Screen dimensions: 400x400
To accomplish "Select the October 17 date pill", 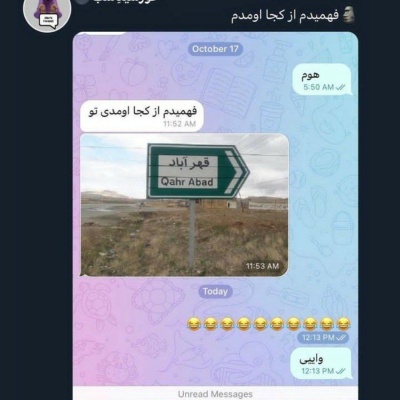I will (x=215, y=49).
